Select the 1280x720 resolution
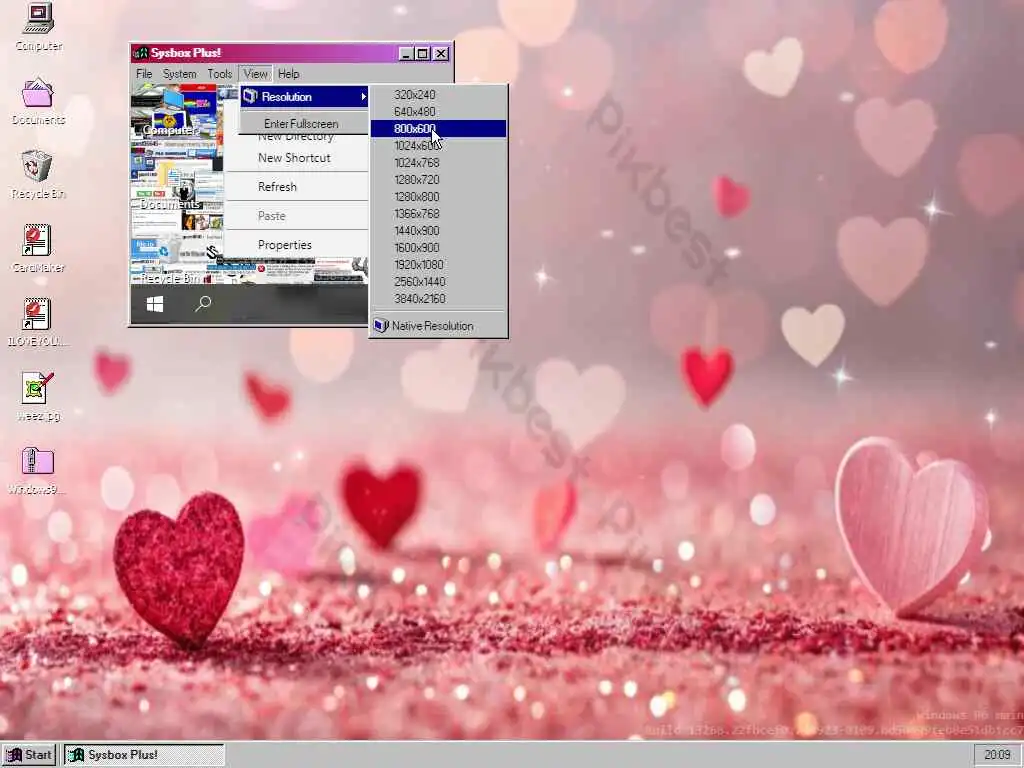 click(438, 180)
